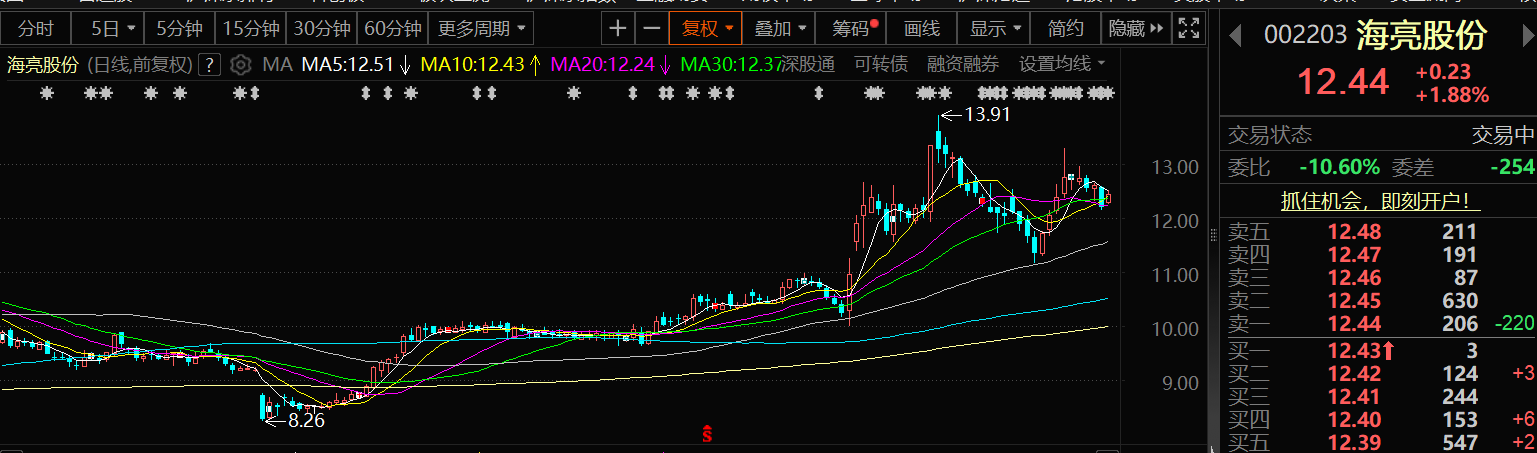
Task: Click the red S marker below chart
Action: coord(708,434)
